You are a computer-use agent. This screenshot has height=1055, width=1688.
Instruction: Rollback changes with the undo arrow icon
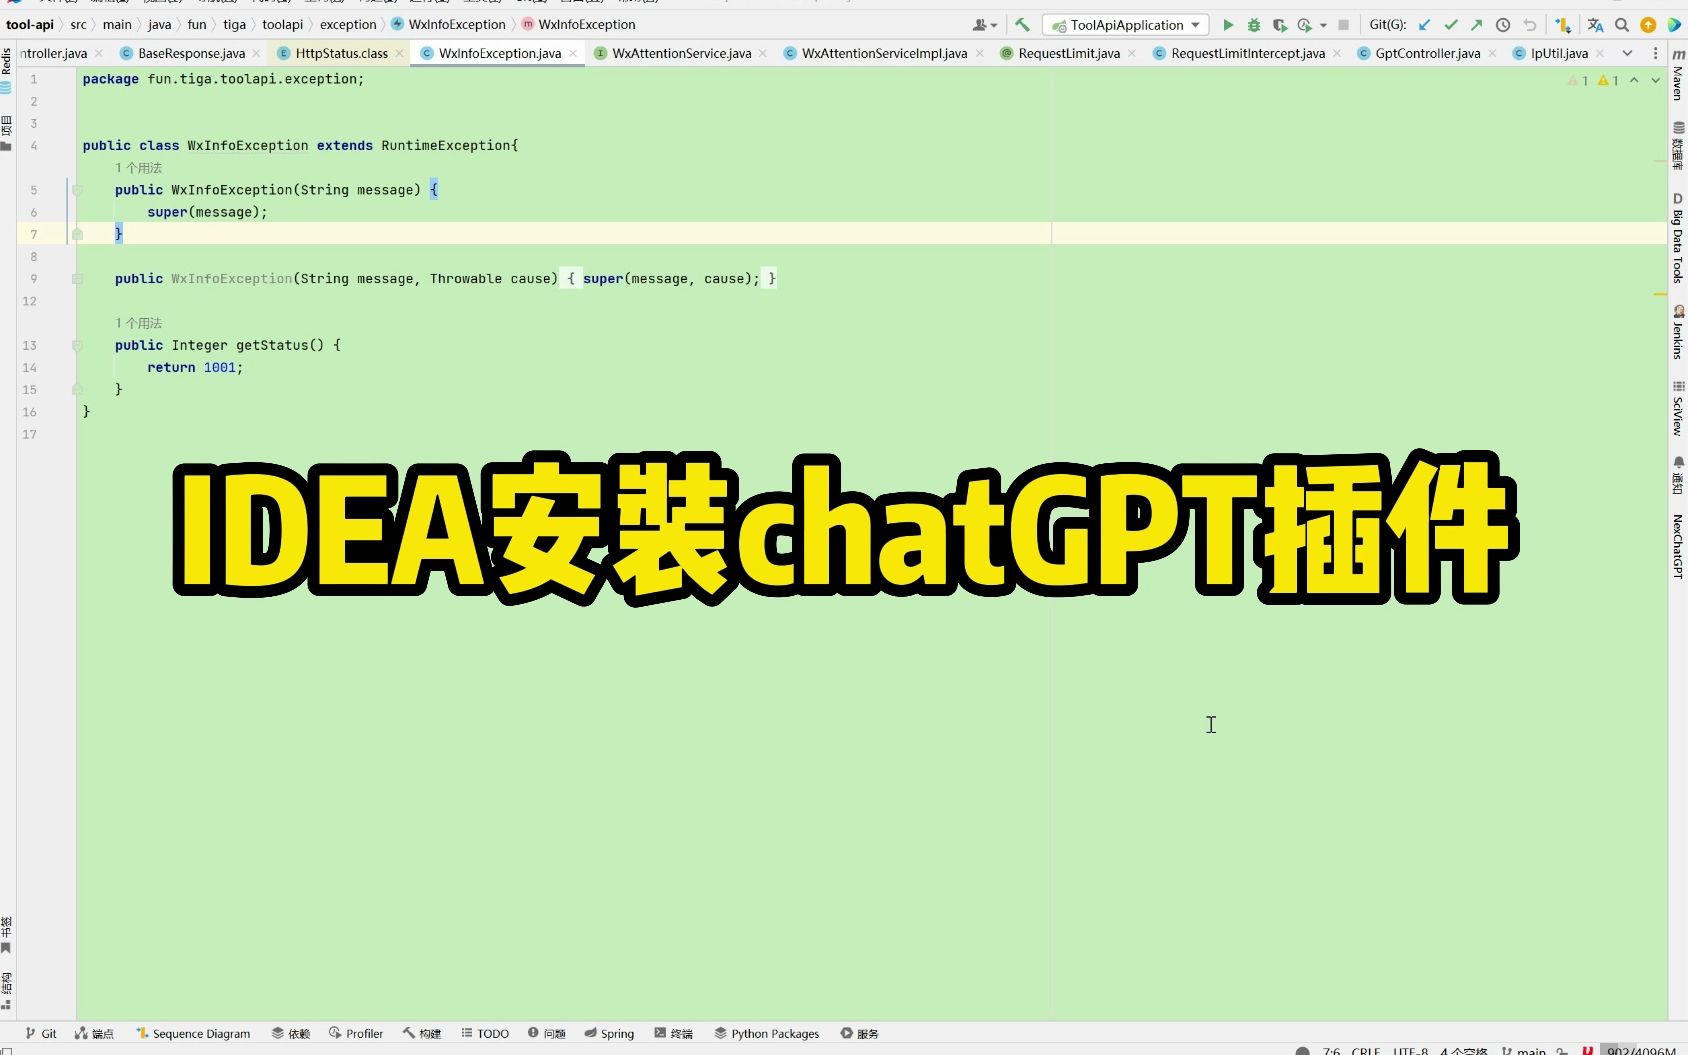click(1530, 25)
